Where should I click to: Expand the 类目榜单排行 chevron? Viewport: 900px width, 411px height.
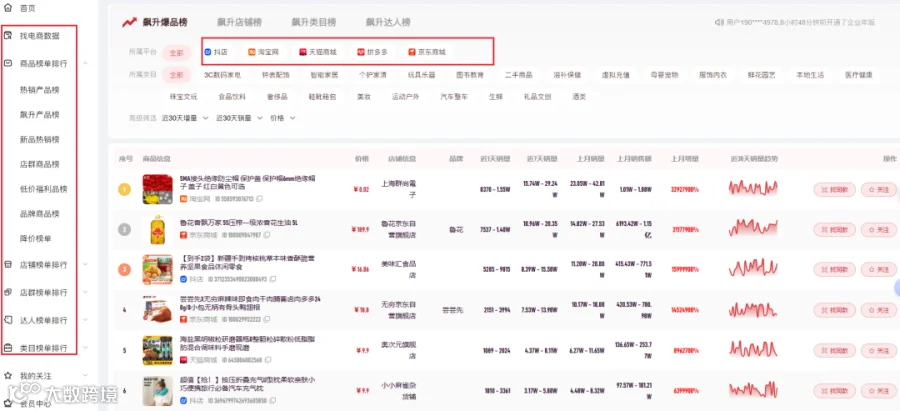85,348
